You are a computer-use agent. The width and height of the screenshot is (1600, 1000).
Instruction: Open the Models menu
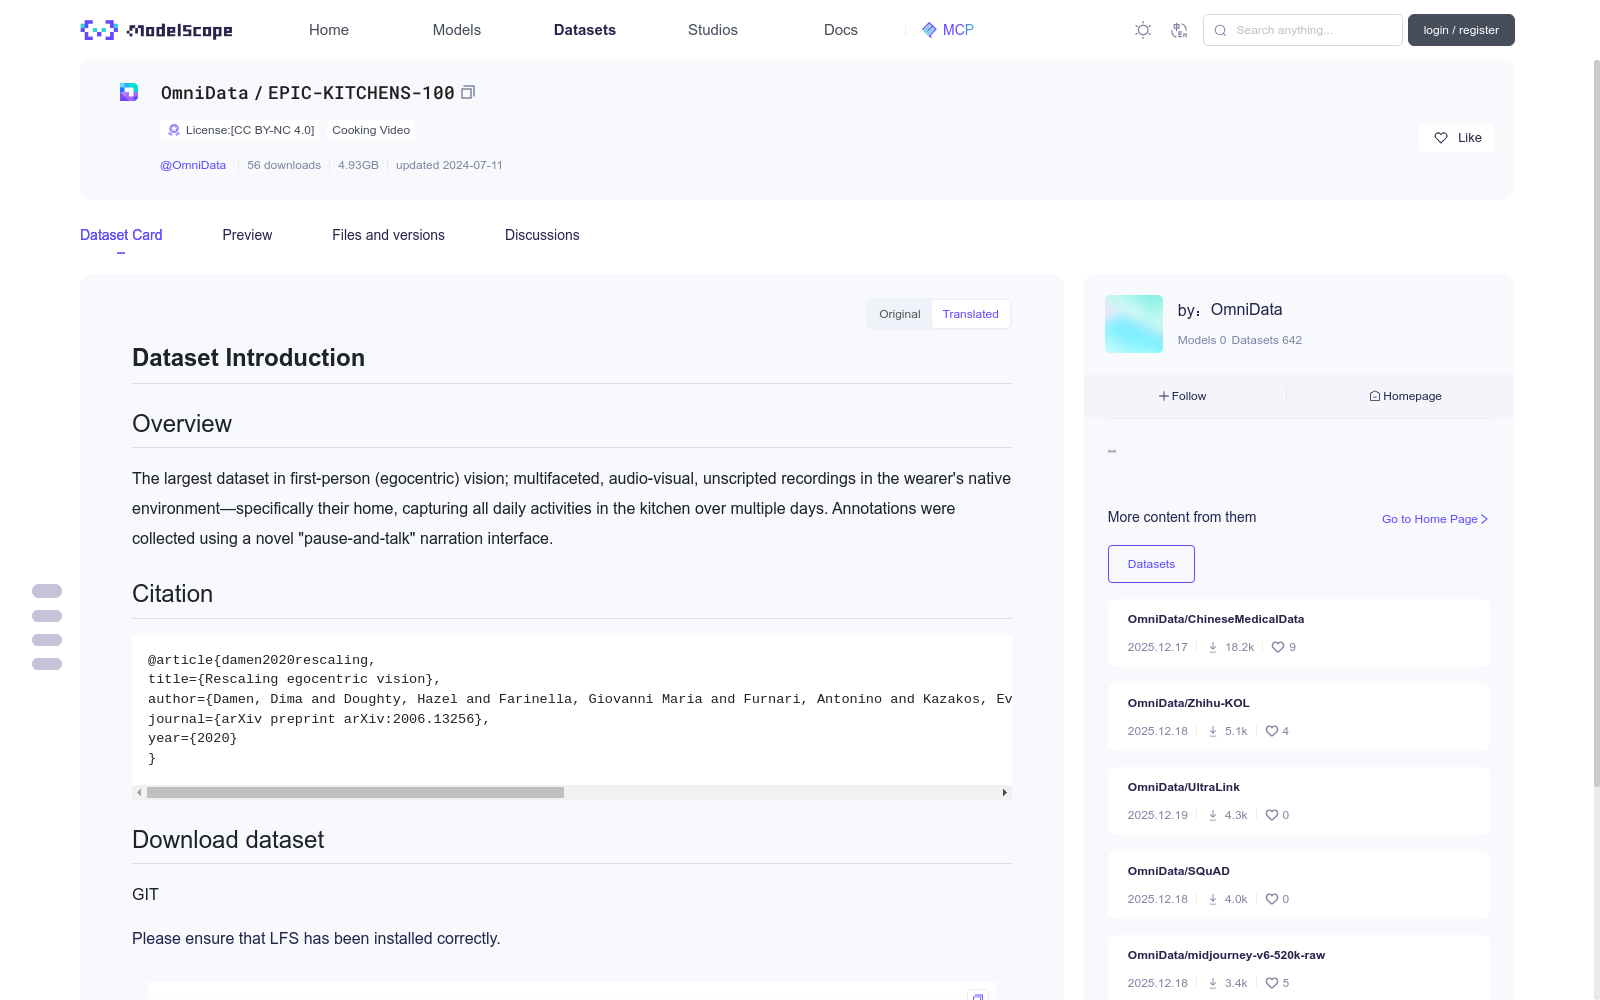[457, 30]
